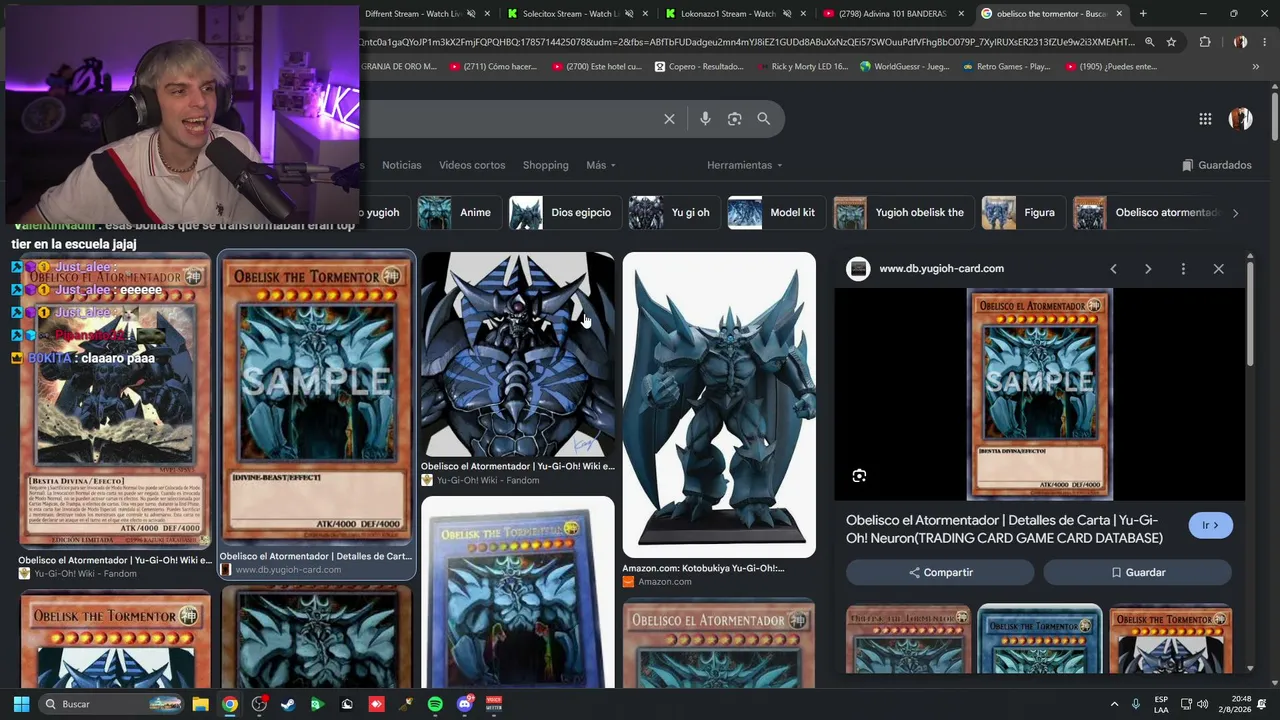The height and width of the screenshot is (720, 1280).
Task: Open more options in image preview panel
Action: coord(1183,269)
